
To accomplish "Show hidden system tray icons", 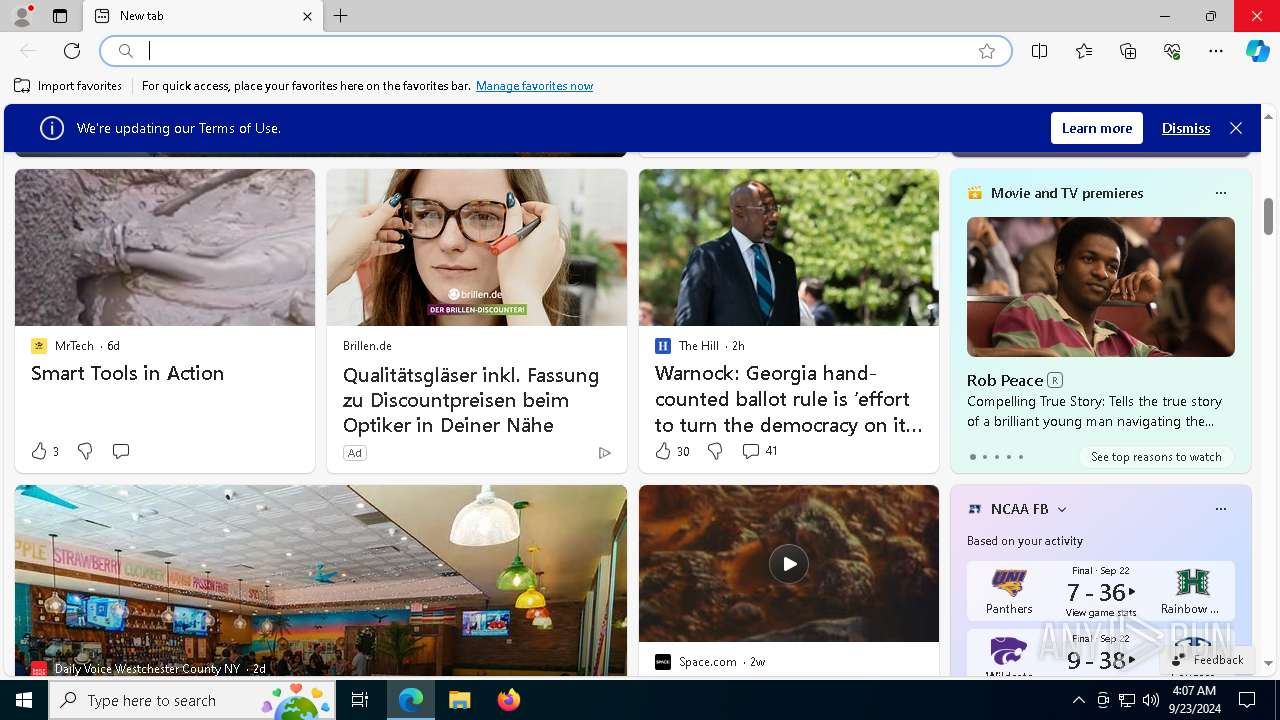I will click(x=1079, y=700).
